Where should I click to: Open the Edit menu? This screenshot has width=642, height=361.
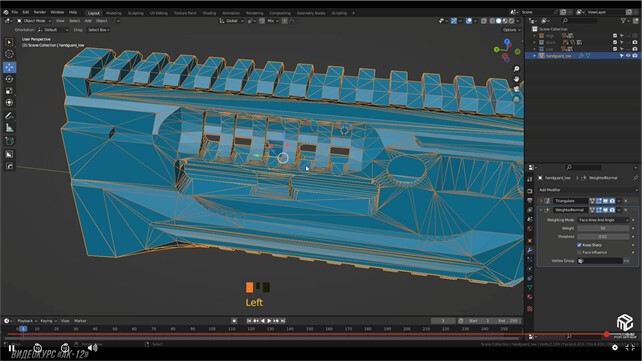pos(26,12)
